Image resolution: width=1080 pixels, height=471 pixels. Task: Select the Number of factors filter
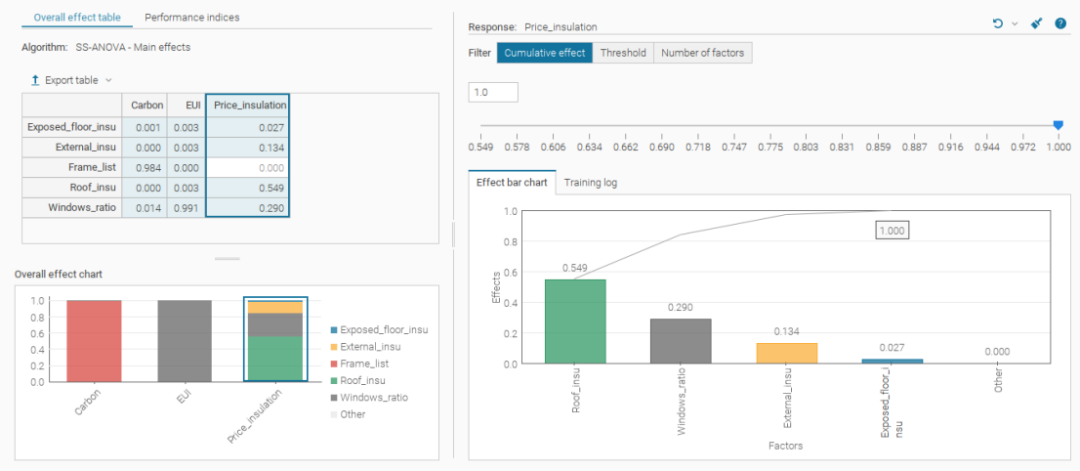[x=703, y=53]
